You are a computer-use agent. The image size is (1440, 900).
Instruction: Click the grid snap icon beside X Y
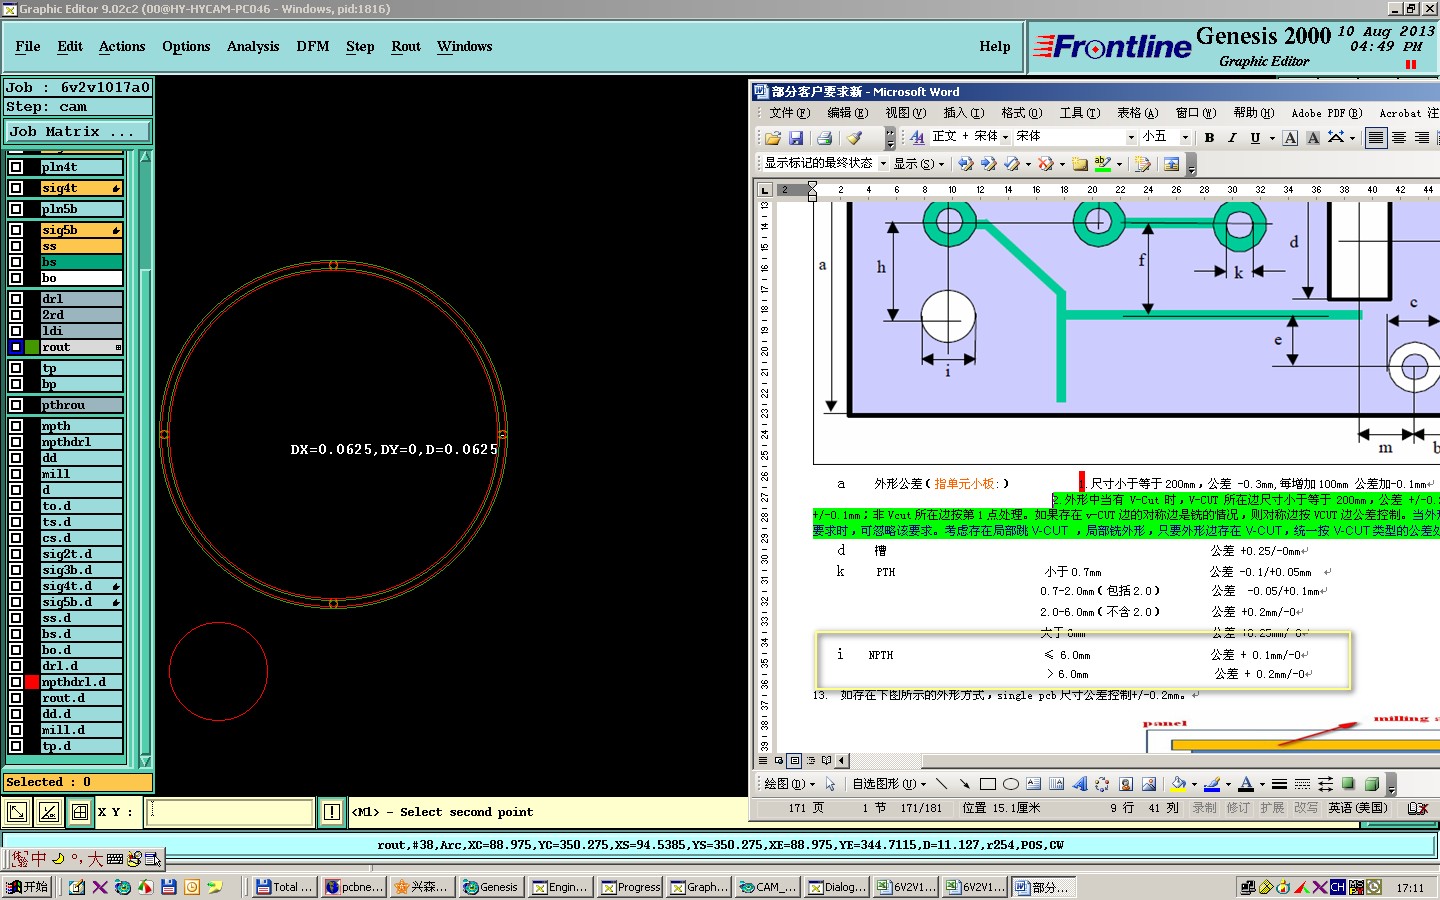click(80, 812)
